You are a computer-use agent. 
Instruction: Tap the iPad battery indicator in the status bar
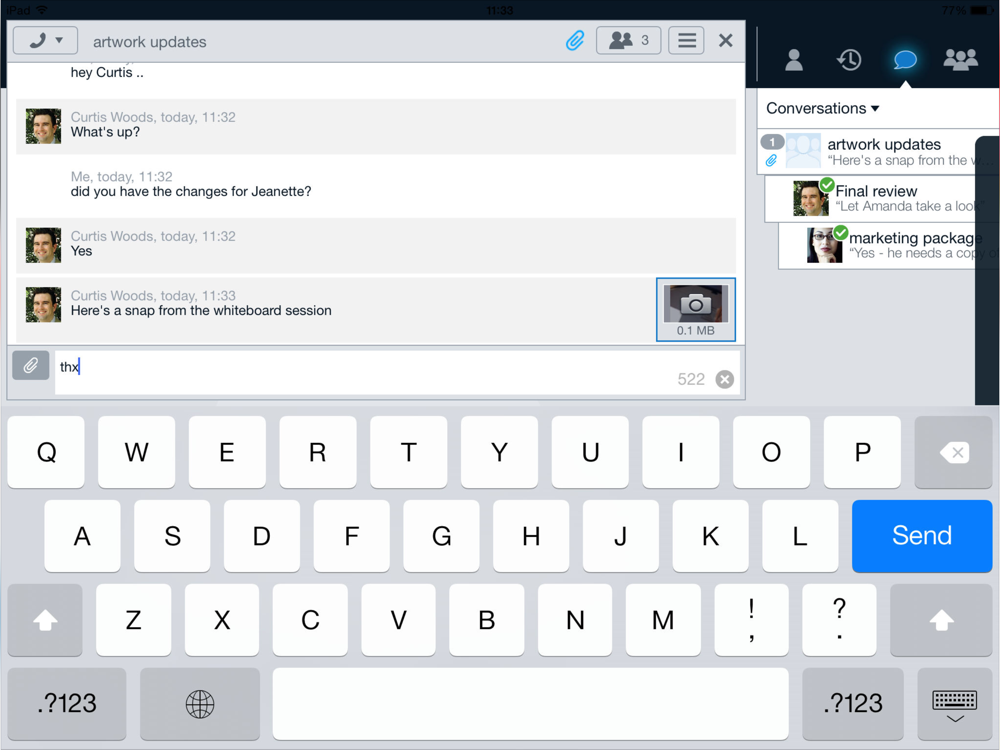point(980,10)
